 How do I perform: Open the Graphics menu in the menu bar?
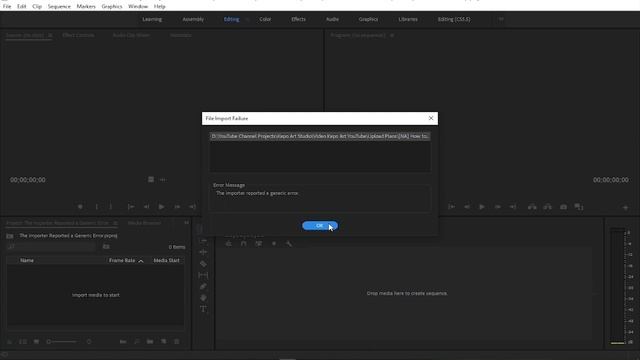[112, 7]
